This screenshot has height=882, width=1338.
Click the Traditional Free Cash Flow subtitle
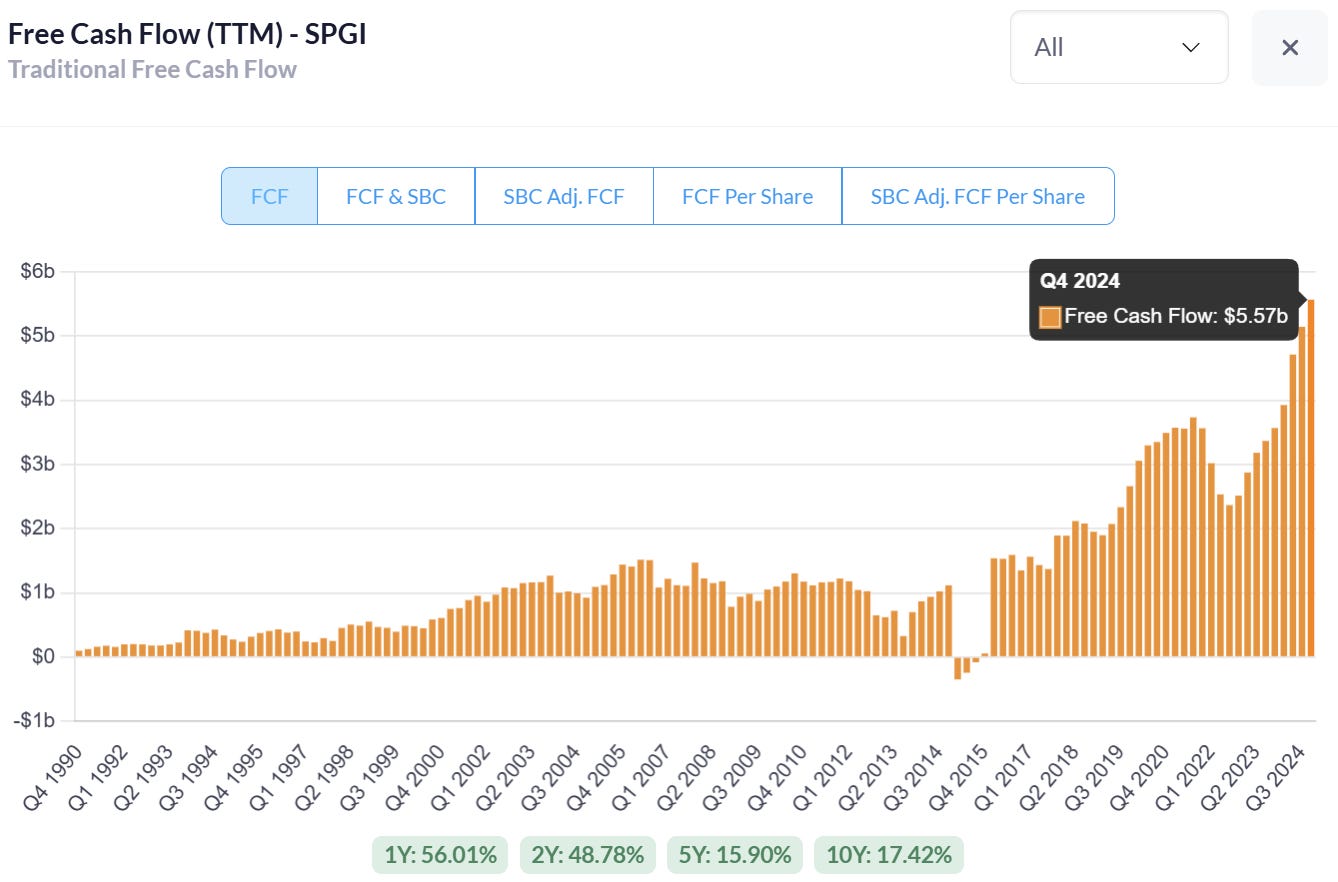tap(152, 69)
